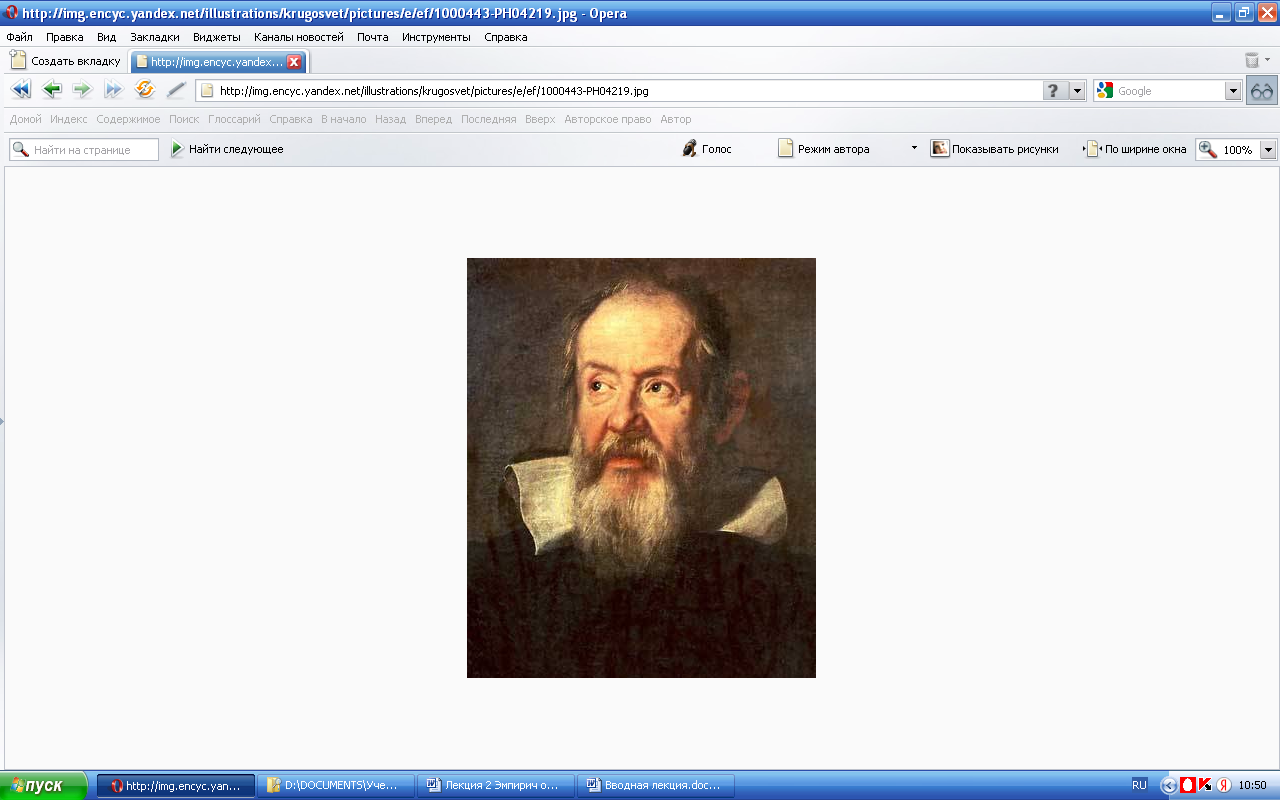Click the RU language indicator
The width and height of the screenshot is (1280, 800).
coord(1139,786)
